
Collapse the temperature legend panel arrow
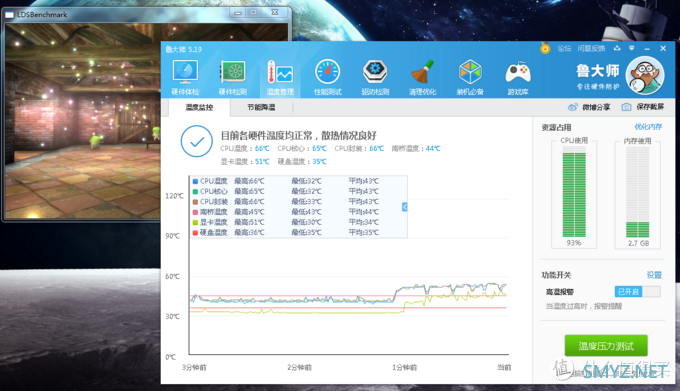click(405, 207)
